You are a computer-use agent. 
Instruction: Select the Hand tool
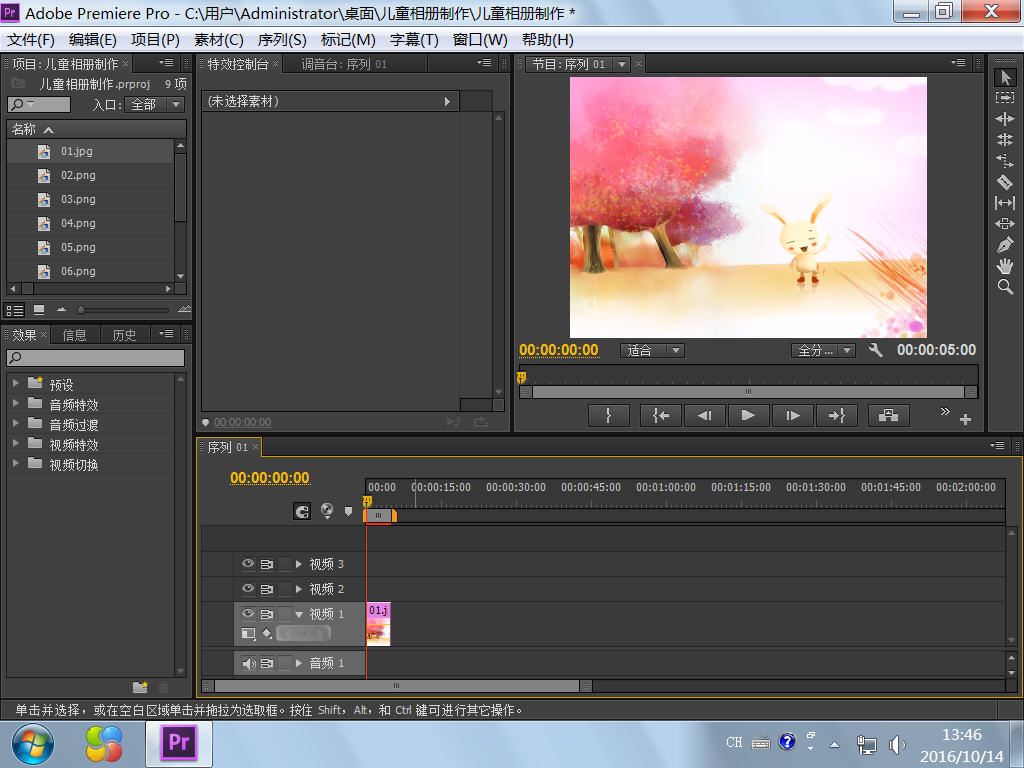click(x=1005, y=266)
